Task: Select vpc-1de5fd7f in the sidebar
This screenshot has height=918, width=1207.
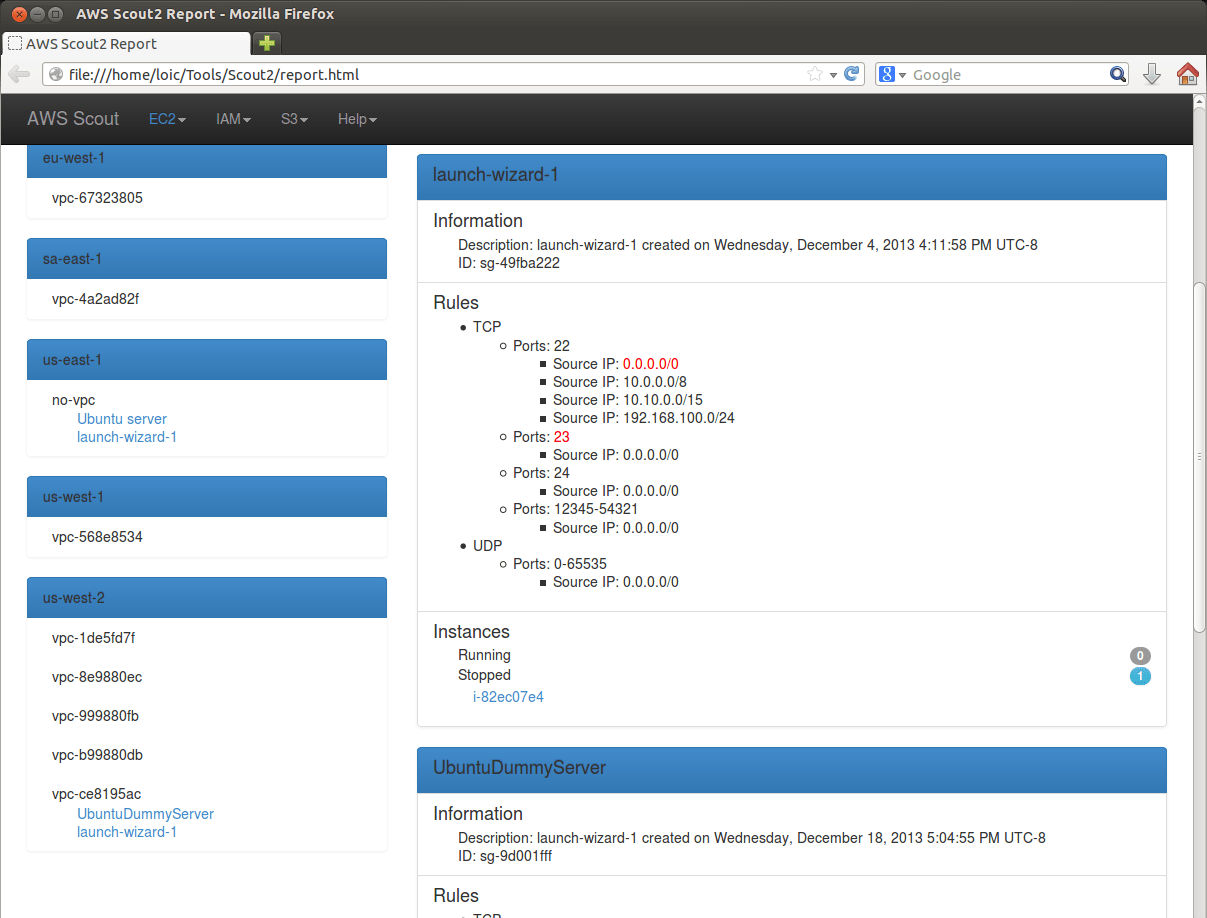Action: pyautogui.click(x=93, y=638)
